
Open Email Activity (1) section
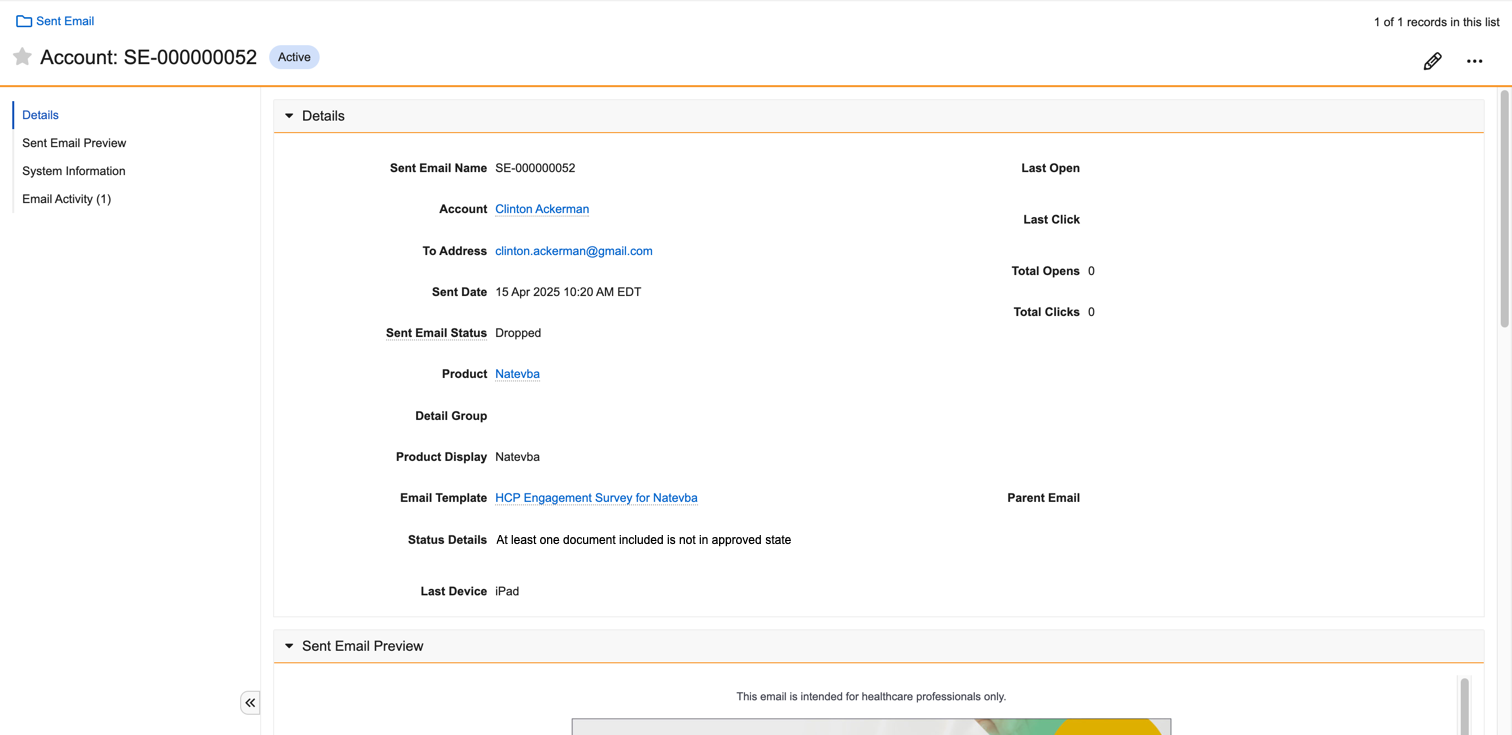coord(66,199)
